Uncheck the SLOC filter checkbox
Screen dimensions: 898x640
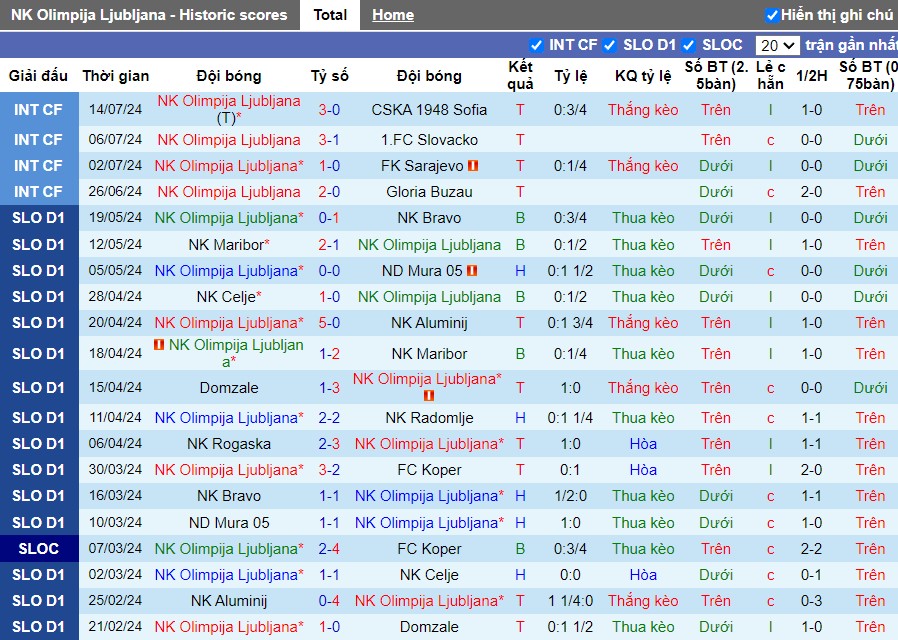689,45
